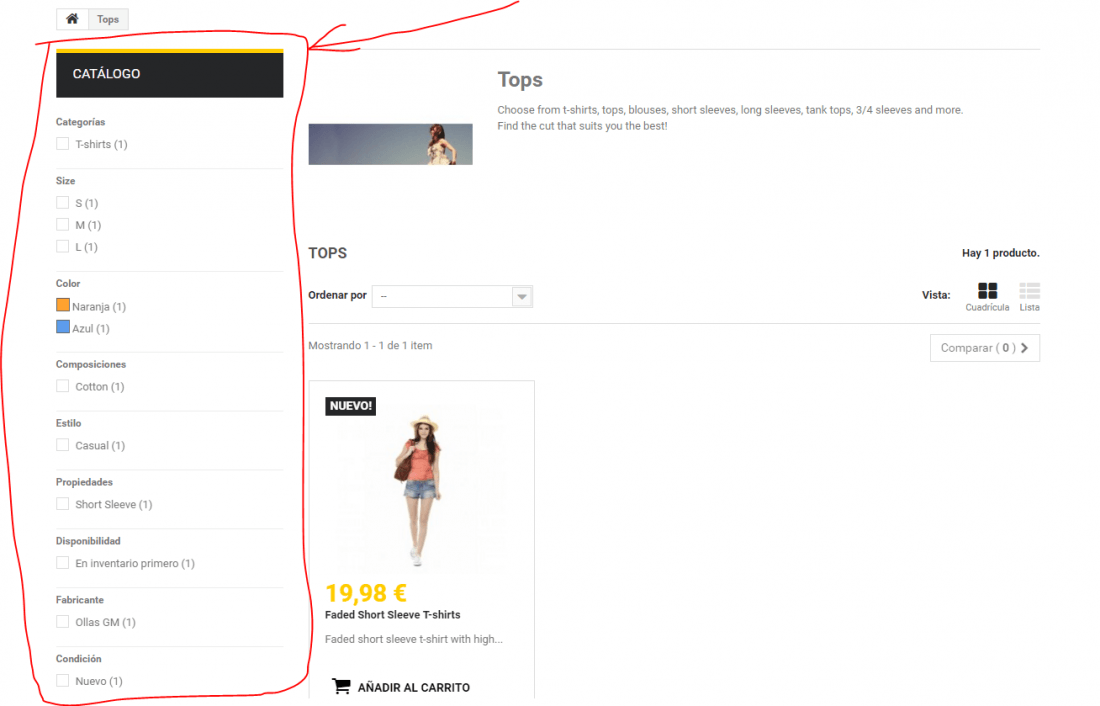Viewport: 1100px width, 706px height.
Task: Check the size M filter
Action: pyautogui.click(x=62, y=225)
